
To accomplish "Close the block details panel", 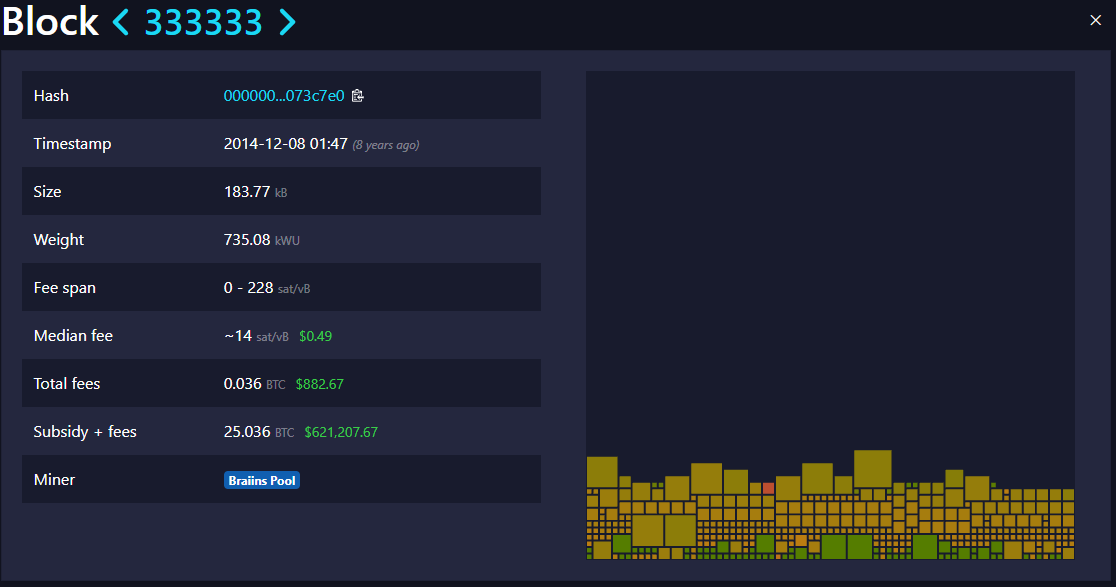I will click(x=1095, y=20).
